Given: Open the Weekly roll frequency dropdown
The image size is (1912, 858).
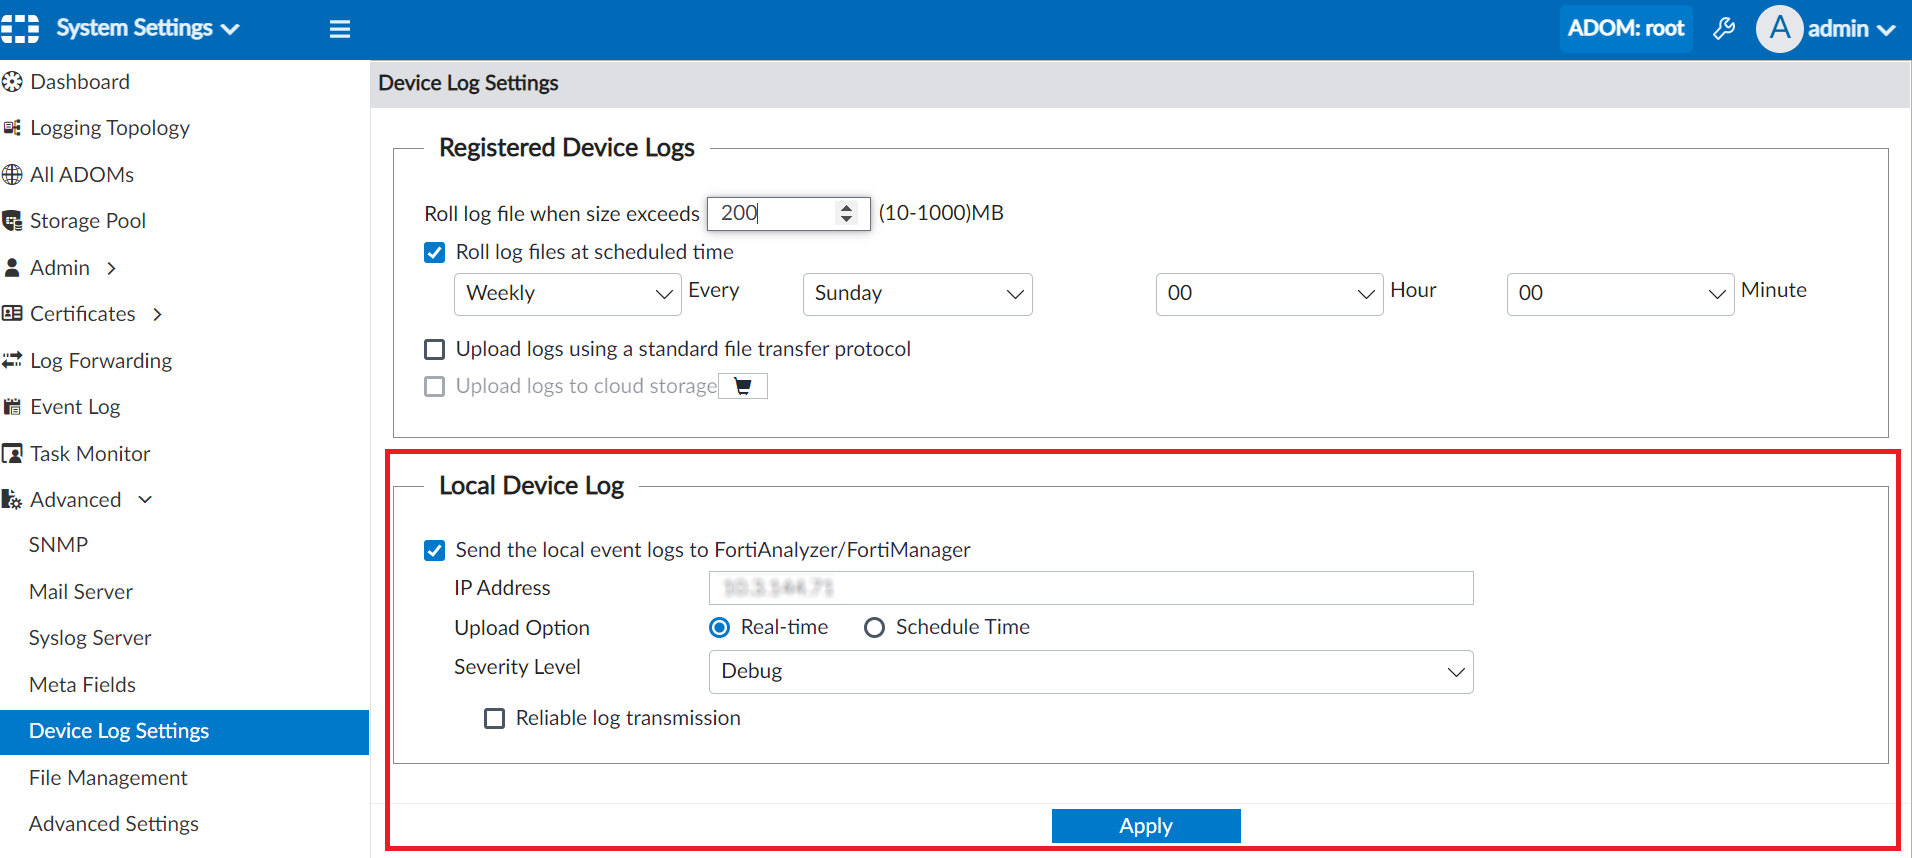Looking at the screenshot, I should 567,294.
